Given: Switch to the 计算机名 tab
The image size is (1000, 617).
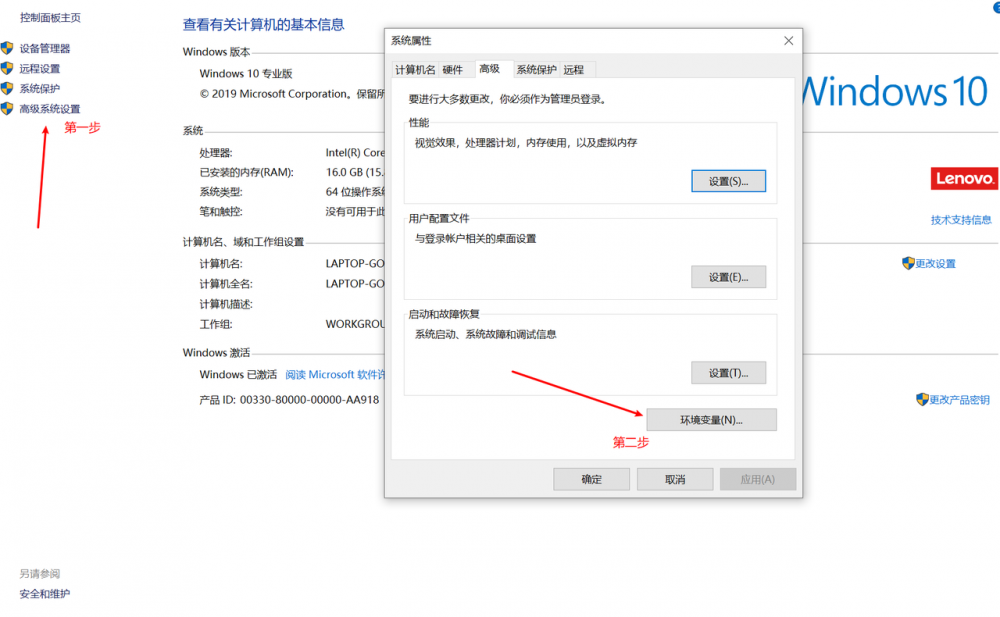Looking at the screenshot, I should pyautogui.click(x=414, y=69).
